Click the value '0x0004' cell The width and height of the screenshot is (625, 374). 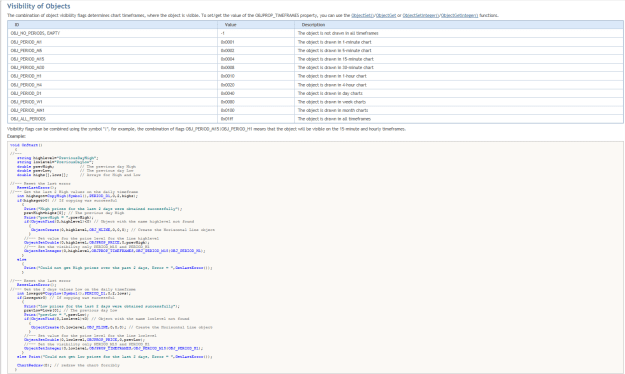click(256, 59)
